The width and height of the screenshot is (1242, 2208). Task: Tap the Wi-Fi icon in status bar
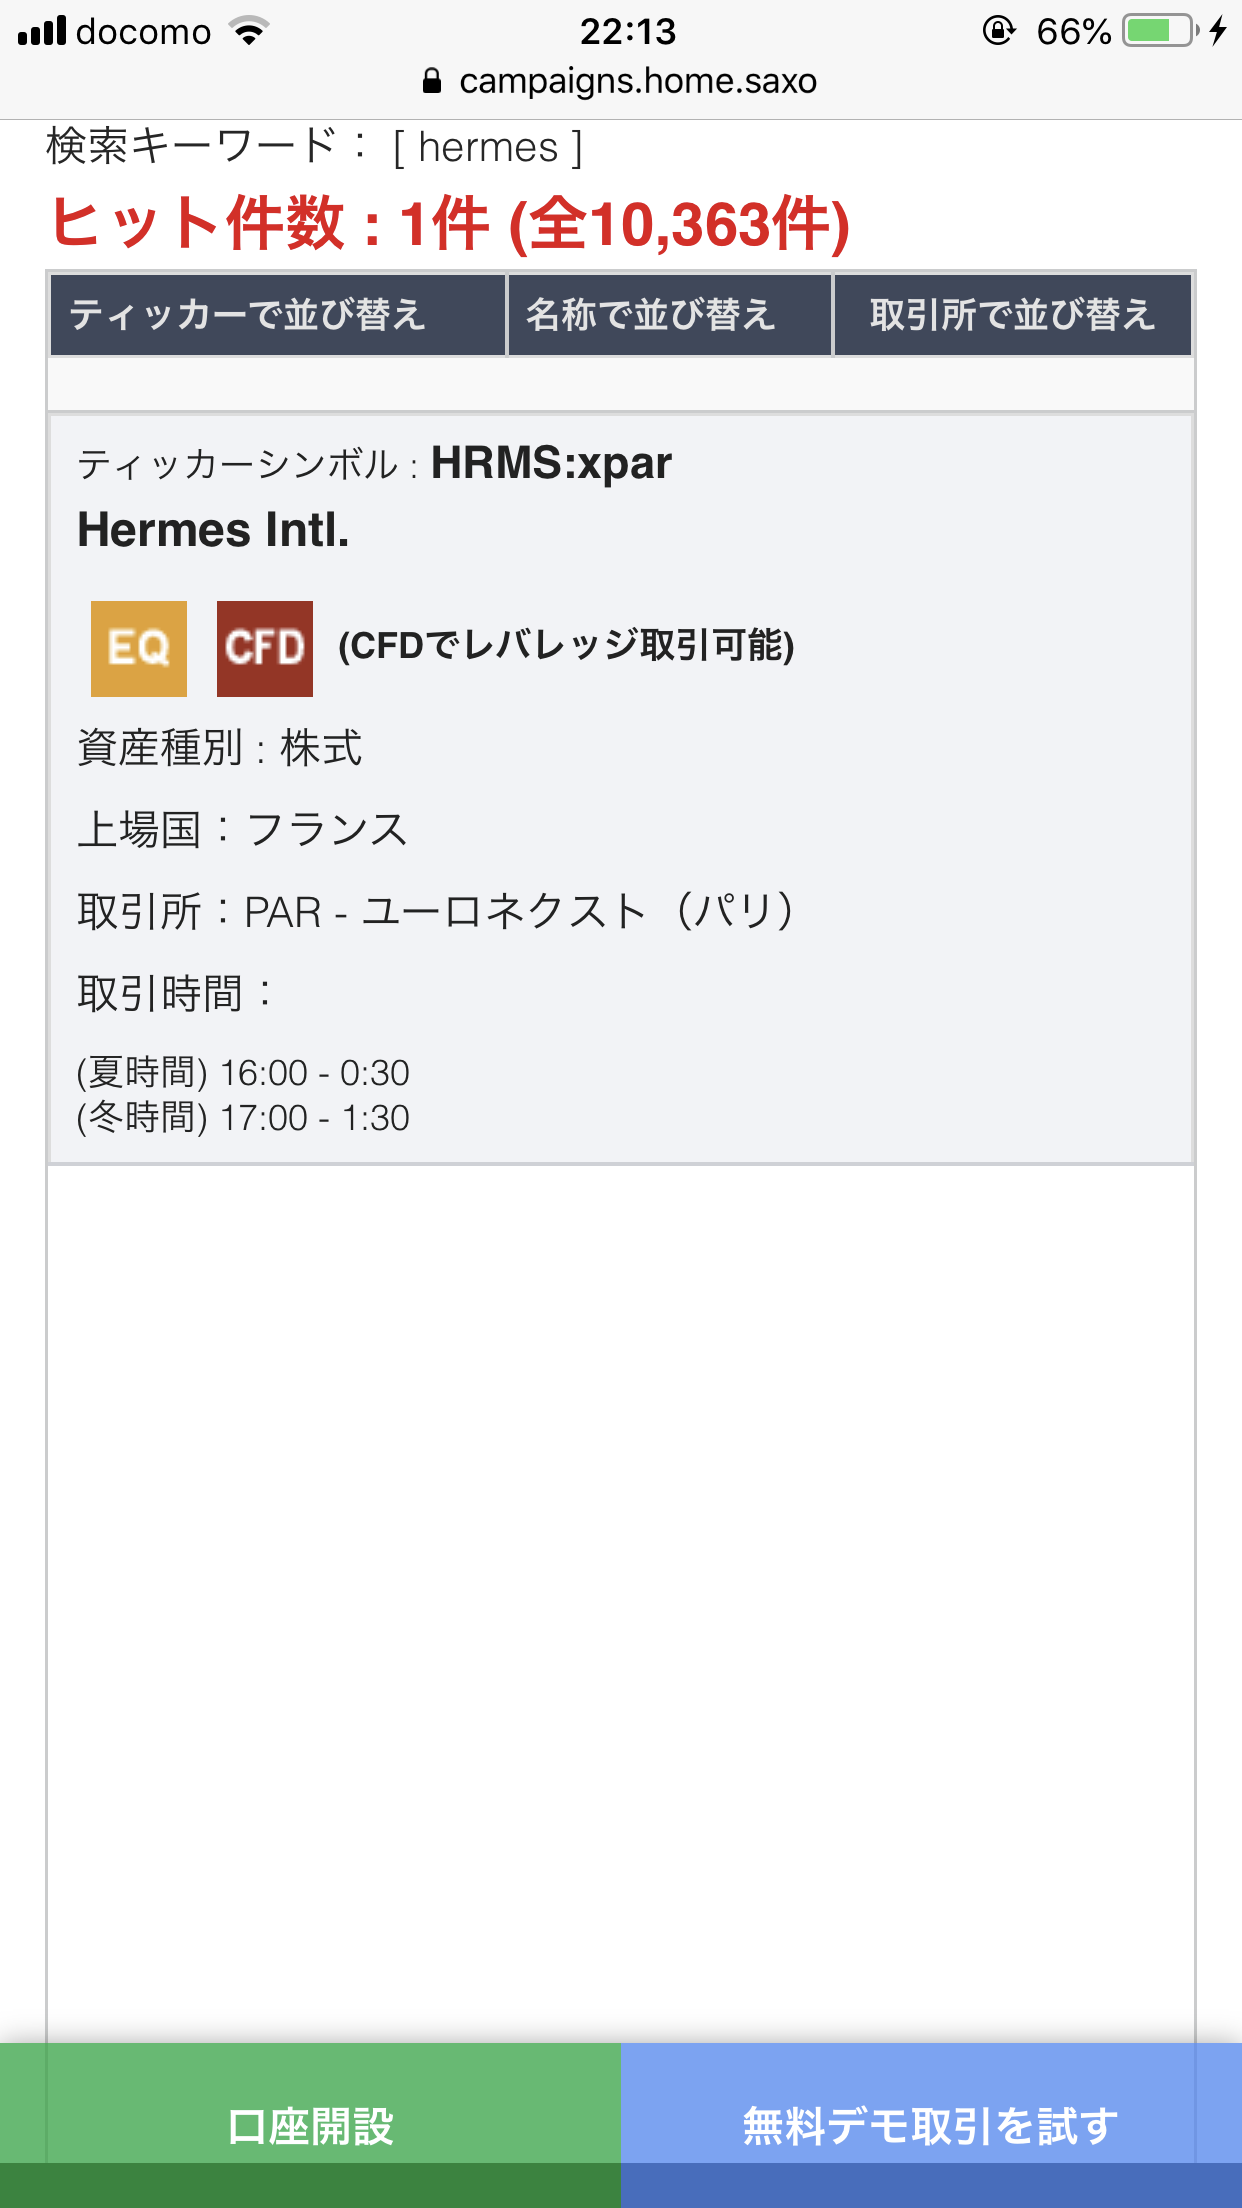[249, 31]
